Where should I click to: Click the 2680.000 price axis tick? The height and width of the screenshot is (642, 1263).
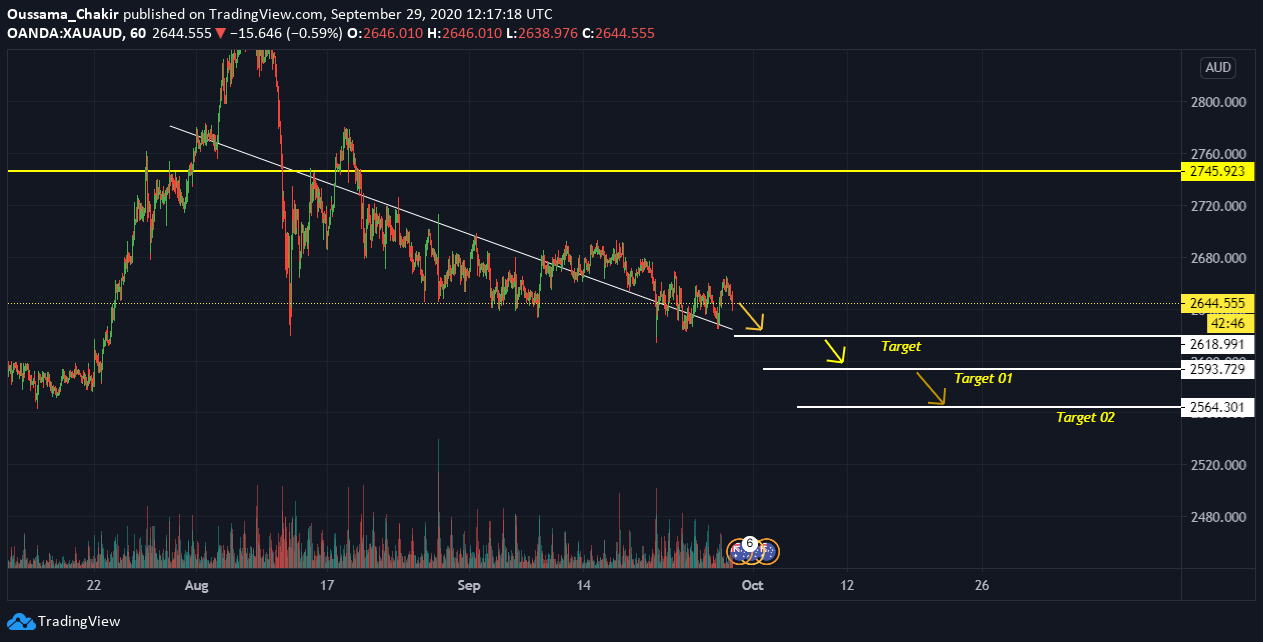[1217, 258]
